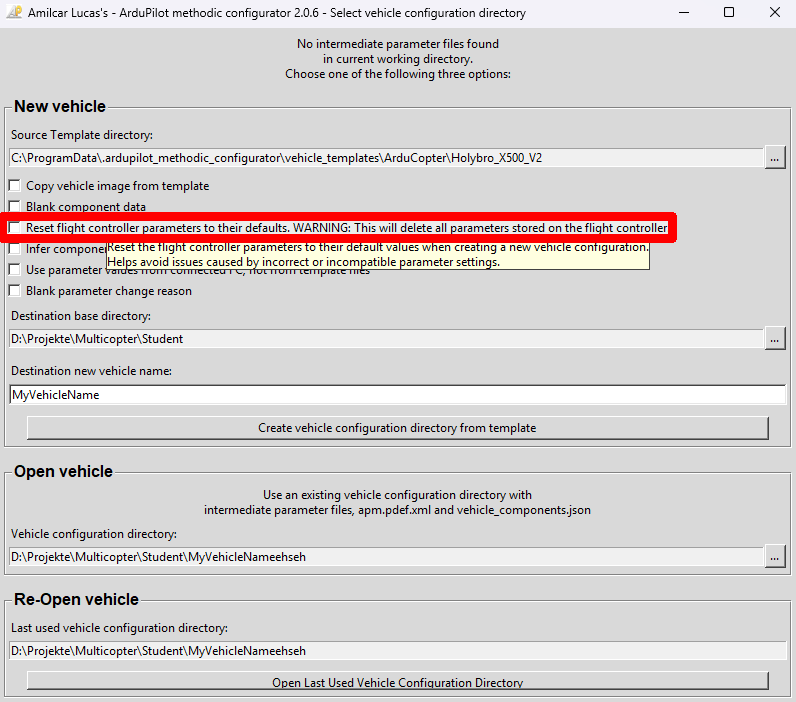
Task: Toggle Reset flight controller parameters checkbox
Action: pos(15,228)
